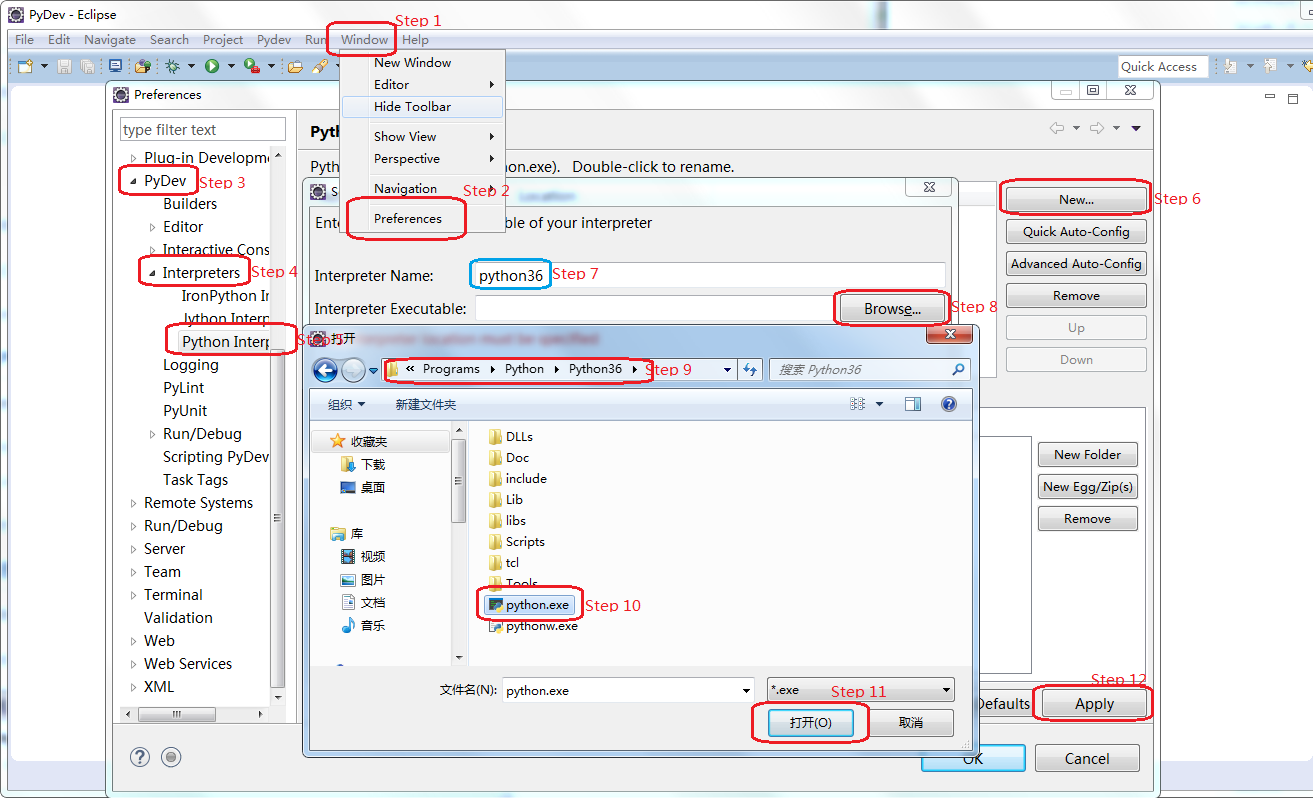This screenshot has height=798, width=1313.
Task: Click the Back arrow in Preferences header
Action: (1057, 128)
